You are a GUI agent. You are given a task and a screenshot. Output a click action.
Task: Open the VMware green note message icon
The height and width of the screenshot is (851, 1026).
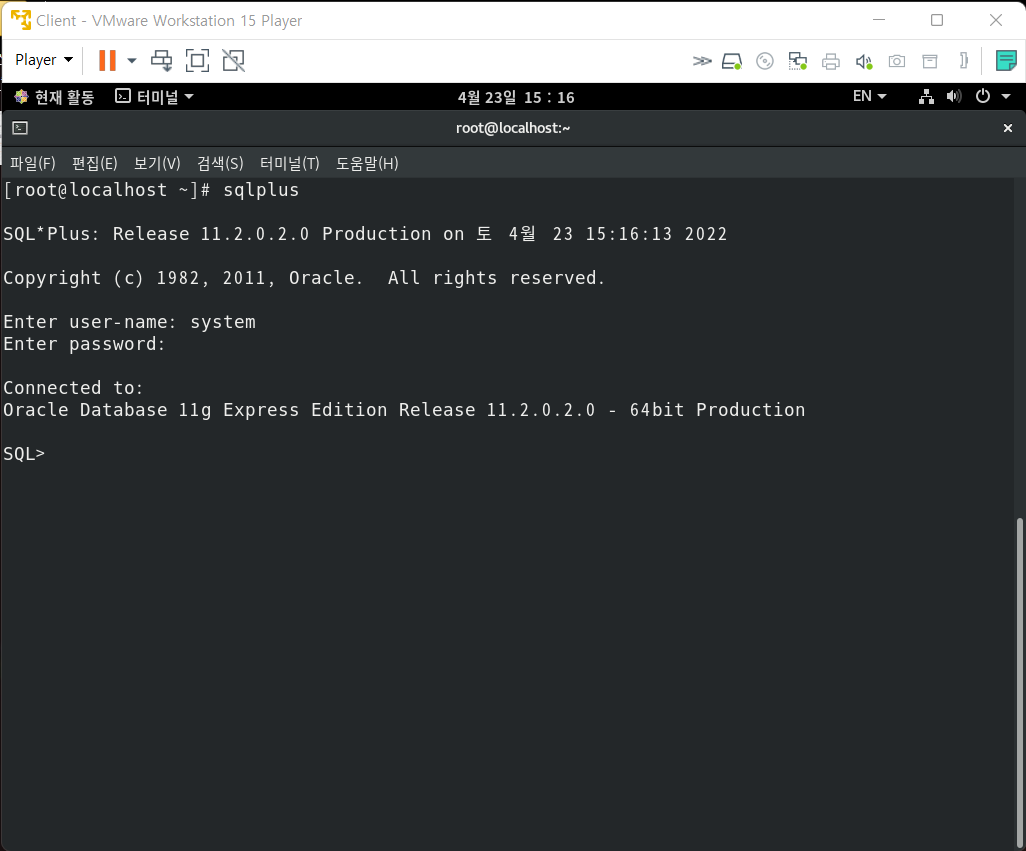1006,61
